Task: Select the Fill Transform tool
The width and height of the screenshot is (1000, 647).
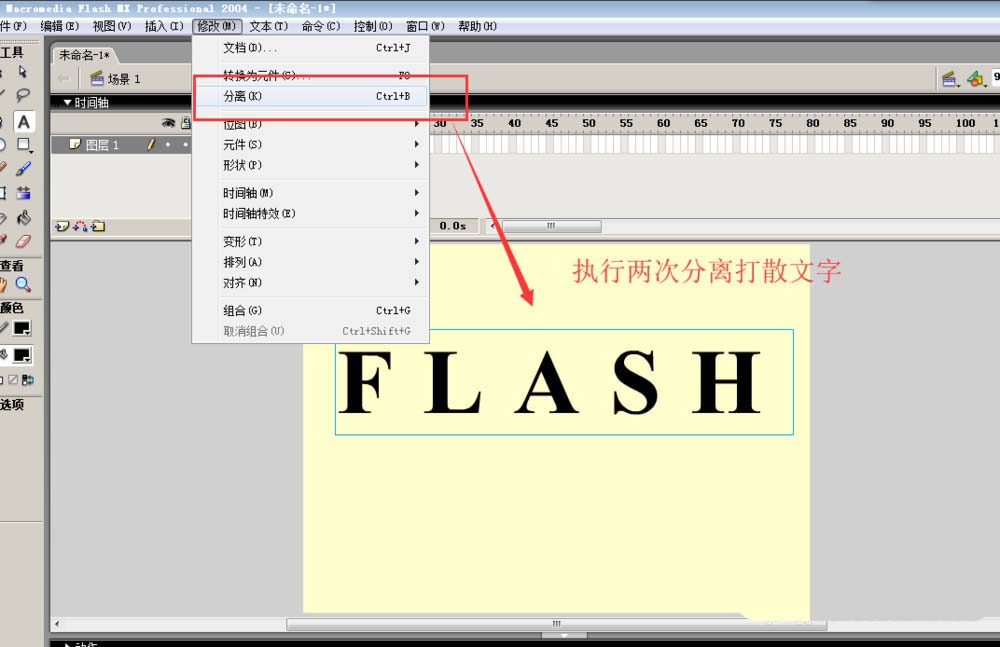Action: coord(24,193)
